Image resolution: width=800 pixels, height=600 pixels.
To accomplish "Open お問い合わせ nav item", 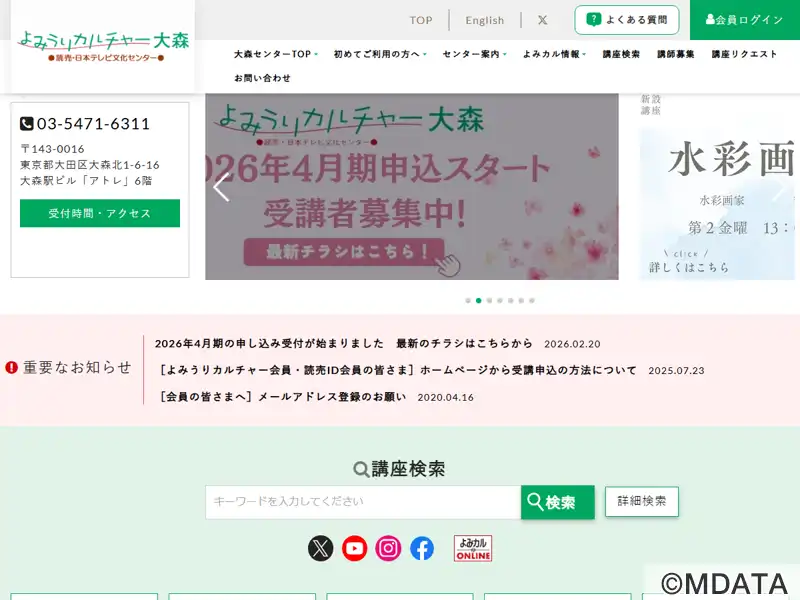I will click(262, 78).
